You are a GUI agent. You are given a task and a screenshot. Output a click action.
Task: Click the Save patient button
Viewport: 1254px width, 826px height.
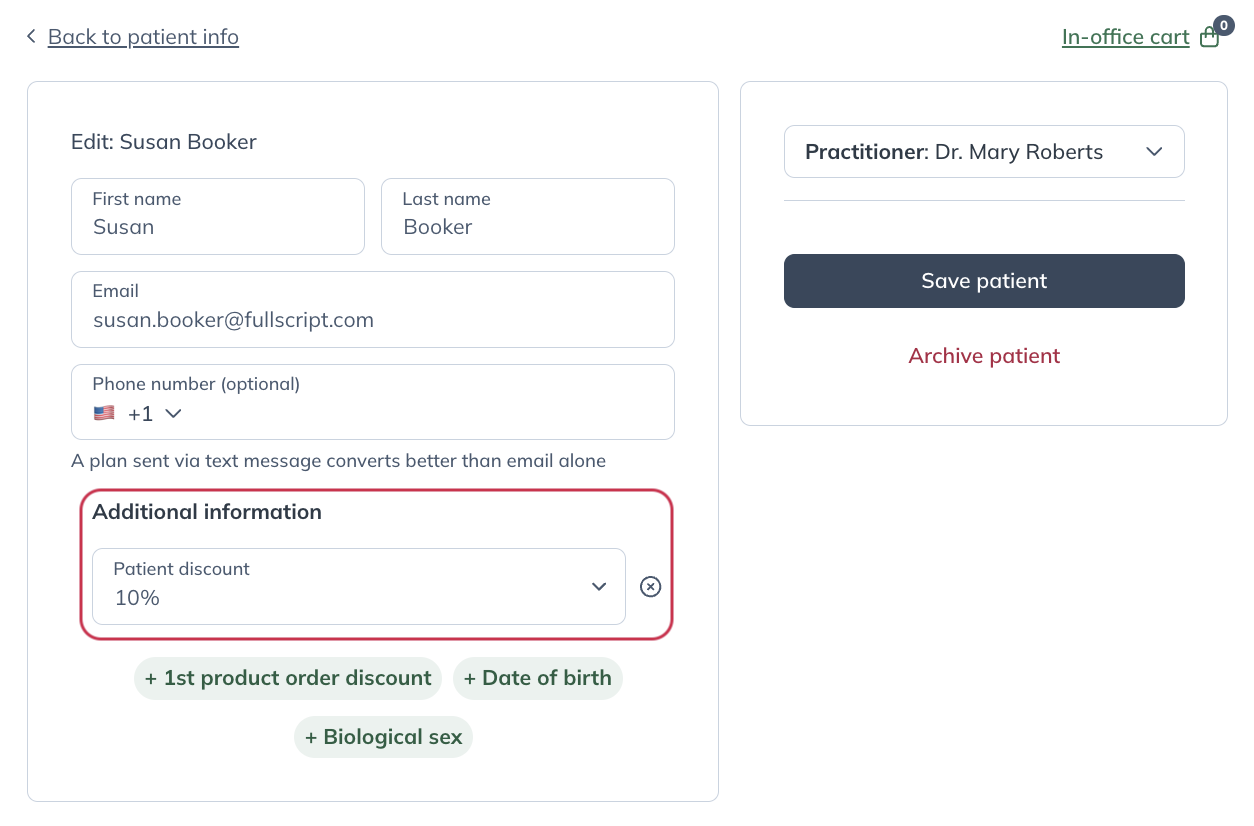pyautogui.click(x=984, y=281)
